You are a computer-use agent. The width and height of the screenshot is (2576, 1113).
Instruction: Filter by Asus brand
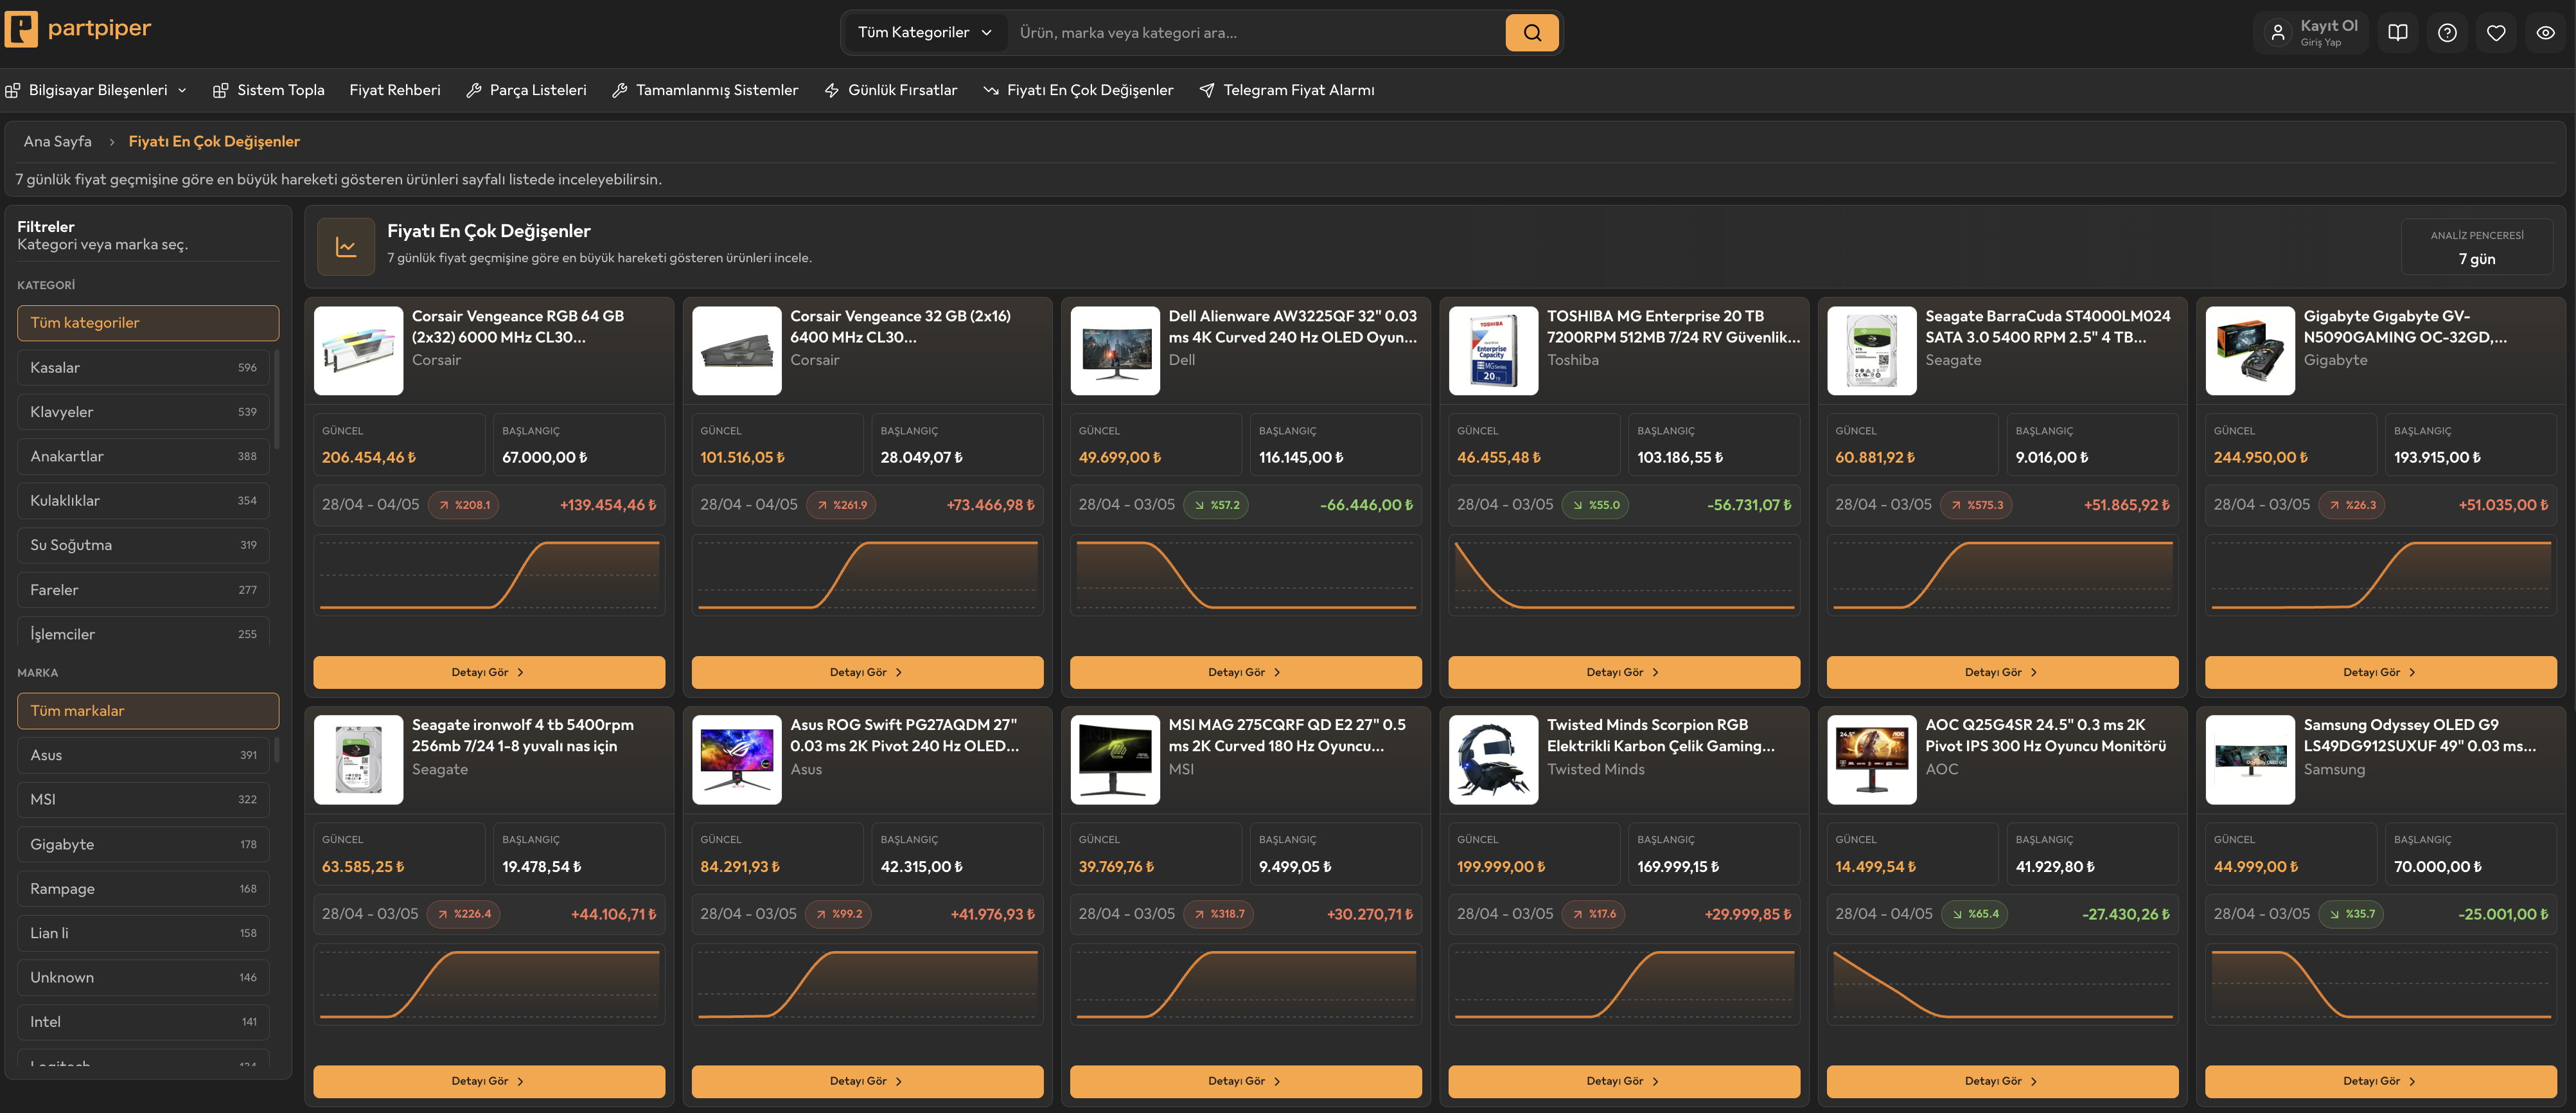143,755
